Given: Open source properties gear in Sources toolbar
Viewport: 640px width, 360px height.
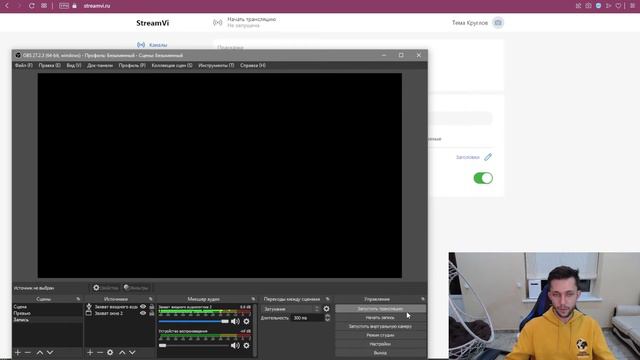Looking at the screenshot, I should (x=110, y=352).
